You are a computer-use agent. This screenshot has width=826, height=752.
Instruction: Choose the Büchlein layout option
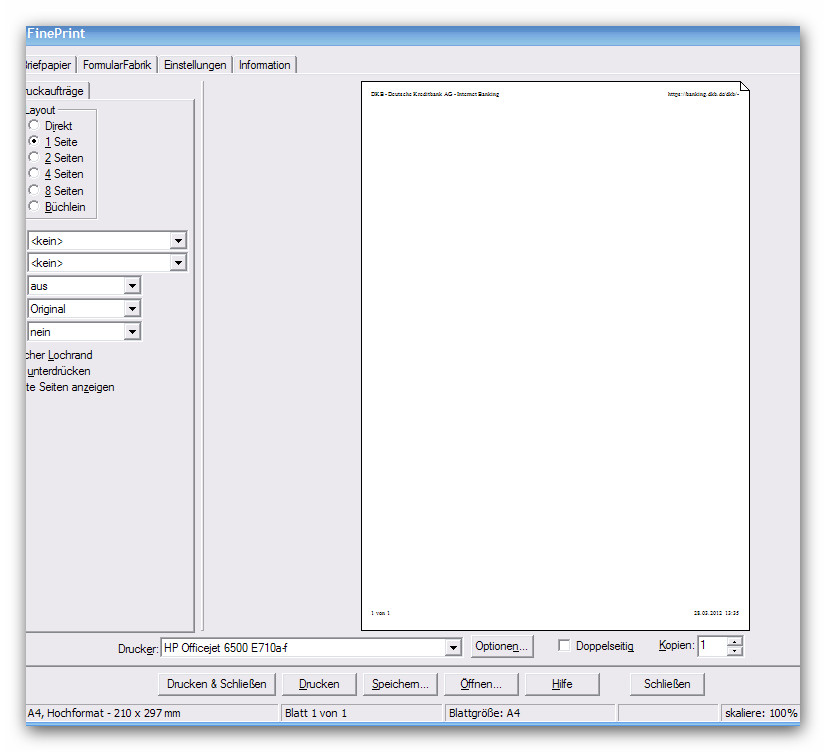[34, 207]
